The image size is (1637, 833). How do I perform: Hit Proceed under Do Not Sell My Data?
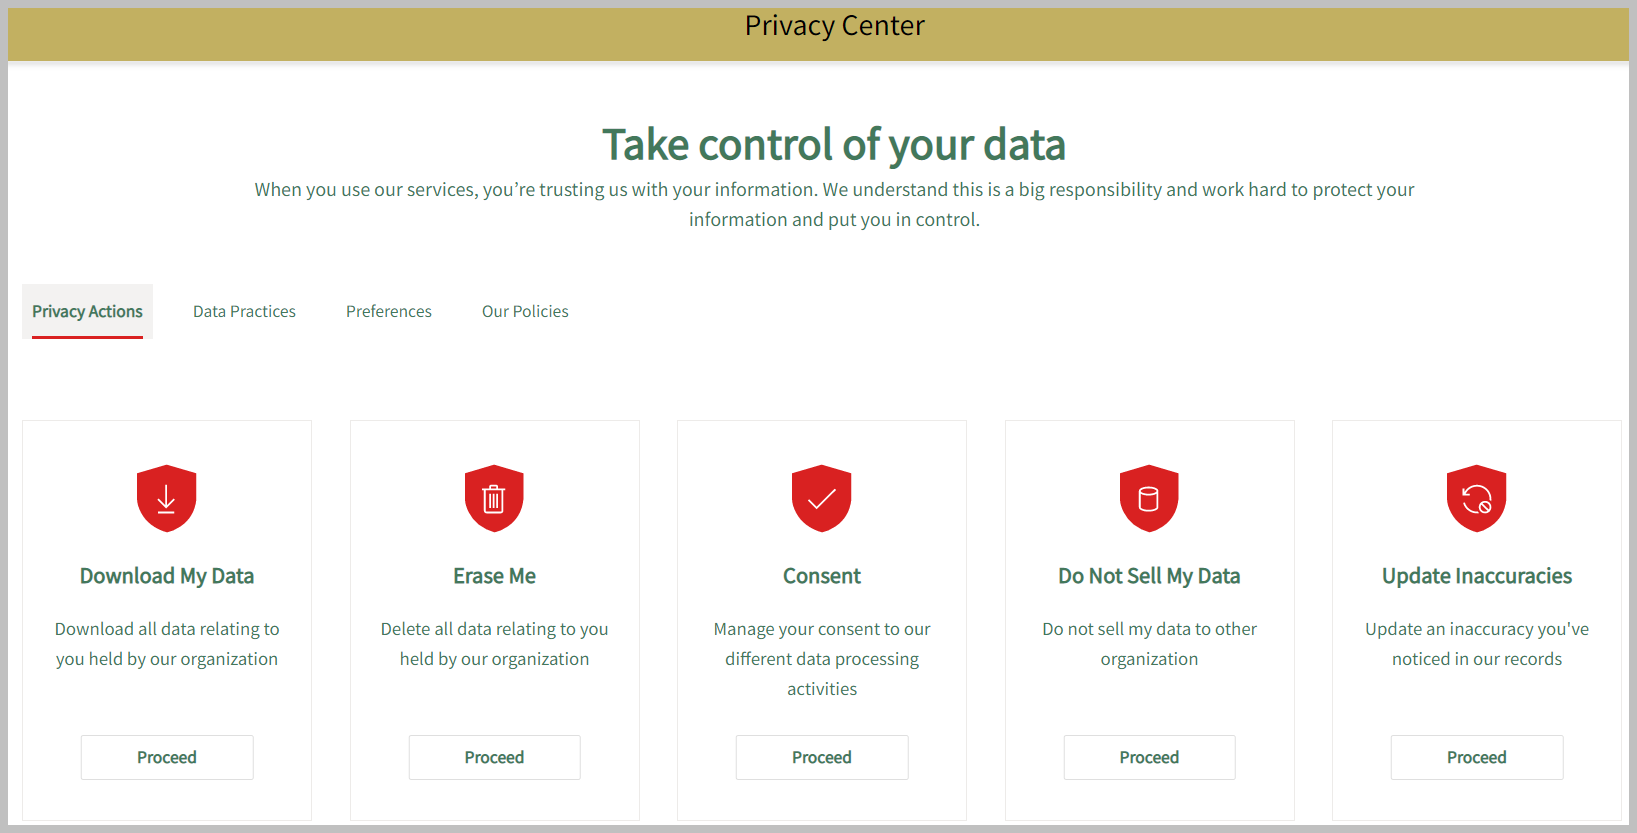(1149, 758)
